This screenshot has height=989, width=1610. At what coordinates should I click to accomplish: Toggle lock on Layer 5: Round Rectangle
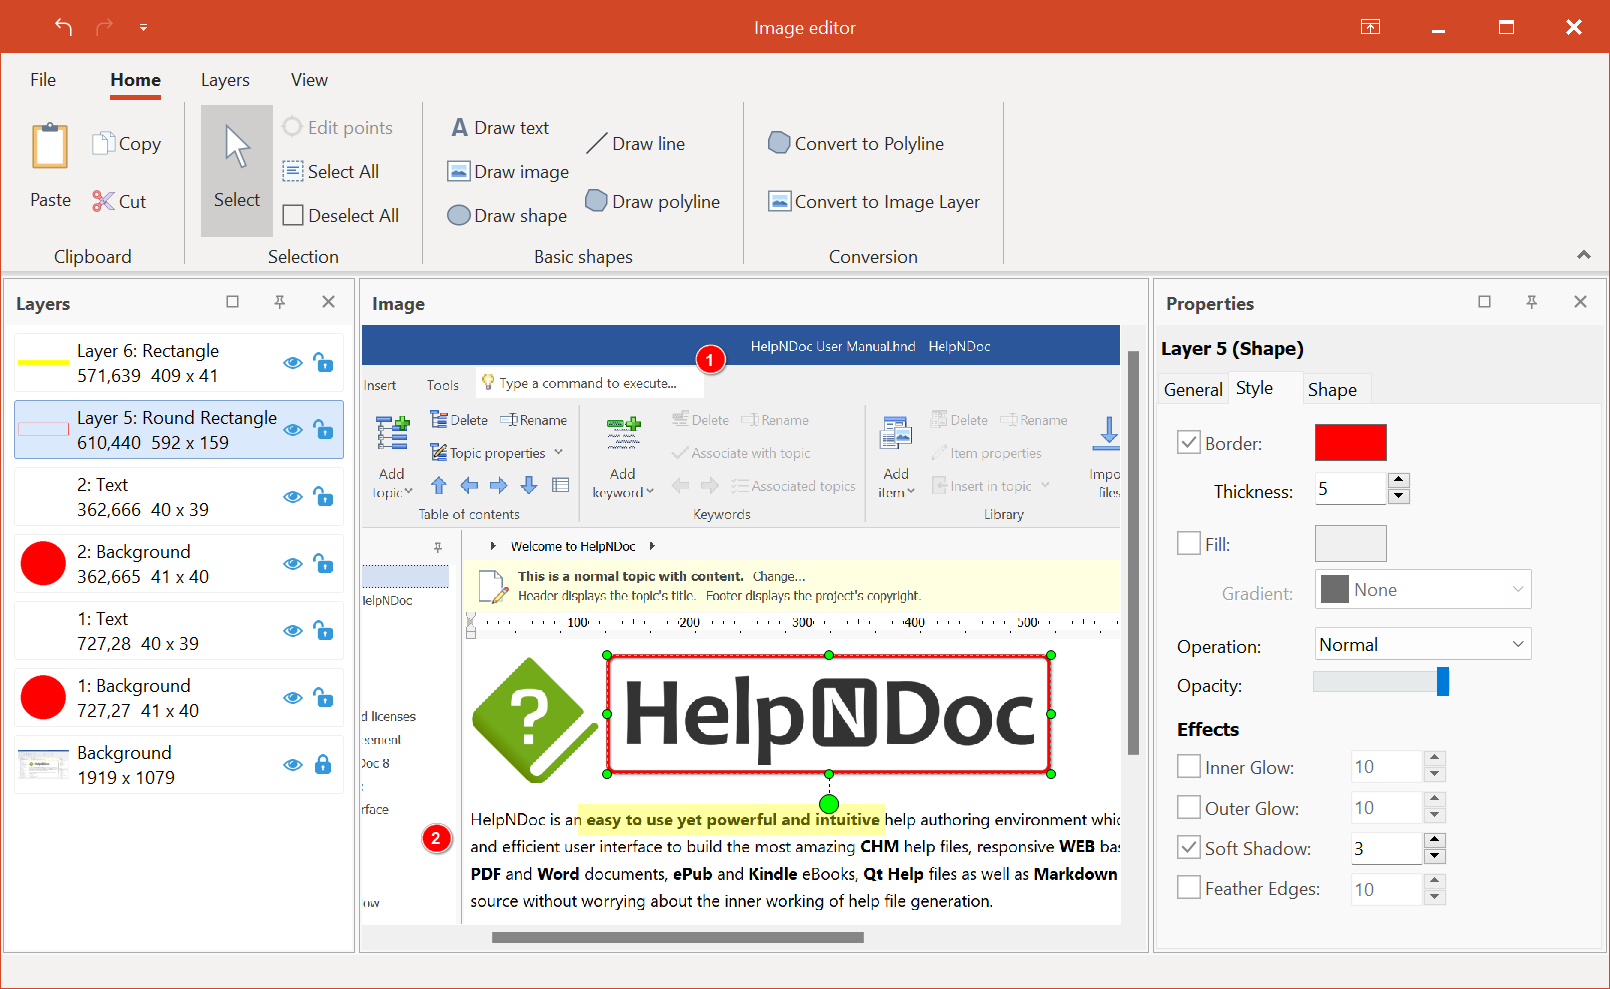pos(323,429)
